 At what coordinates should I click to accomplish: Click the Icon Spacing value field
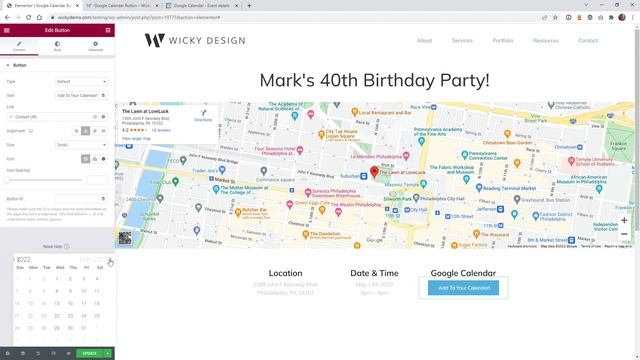(97, 180)
